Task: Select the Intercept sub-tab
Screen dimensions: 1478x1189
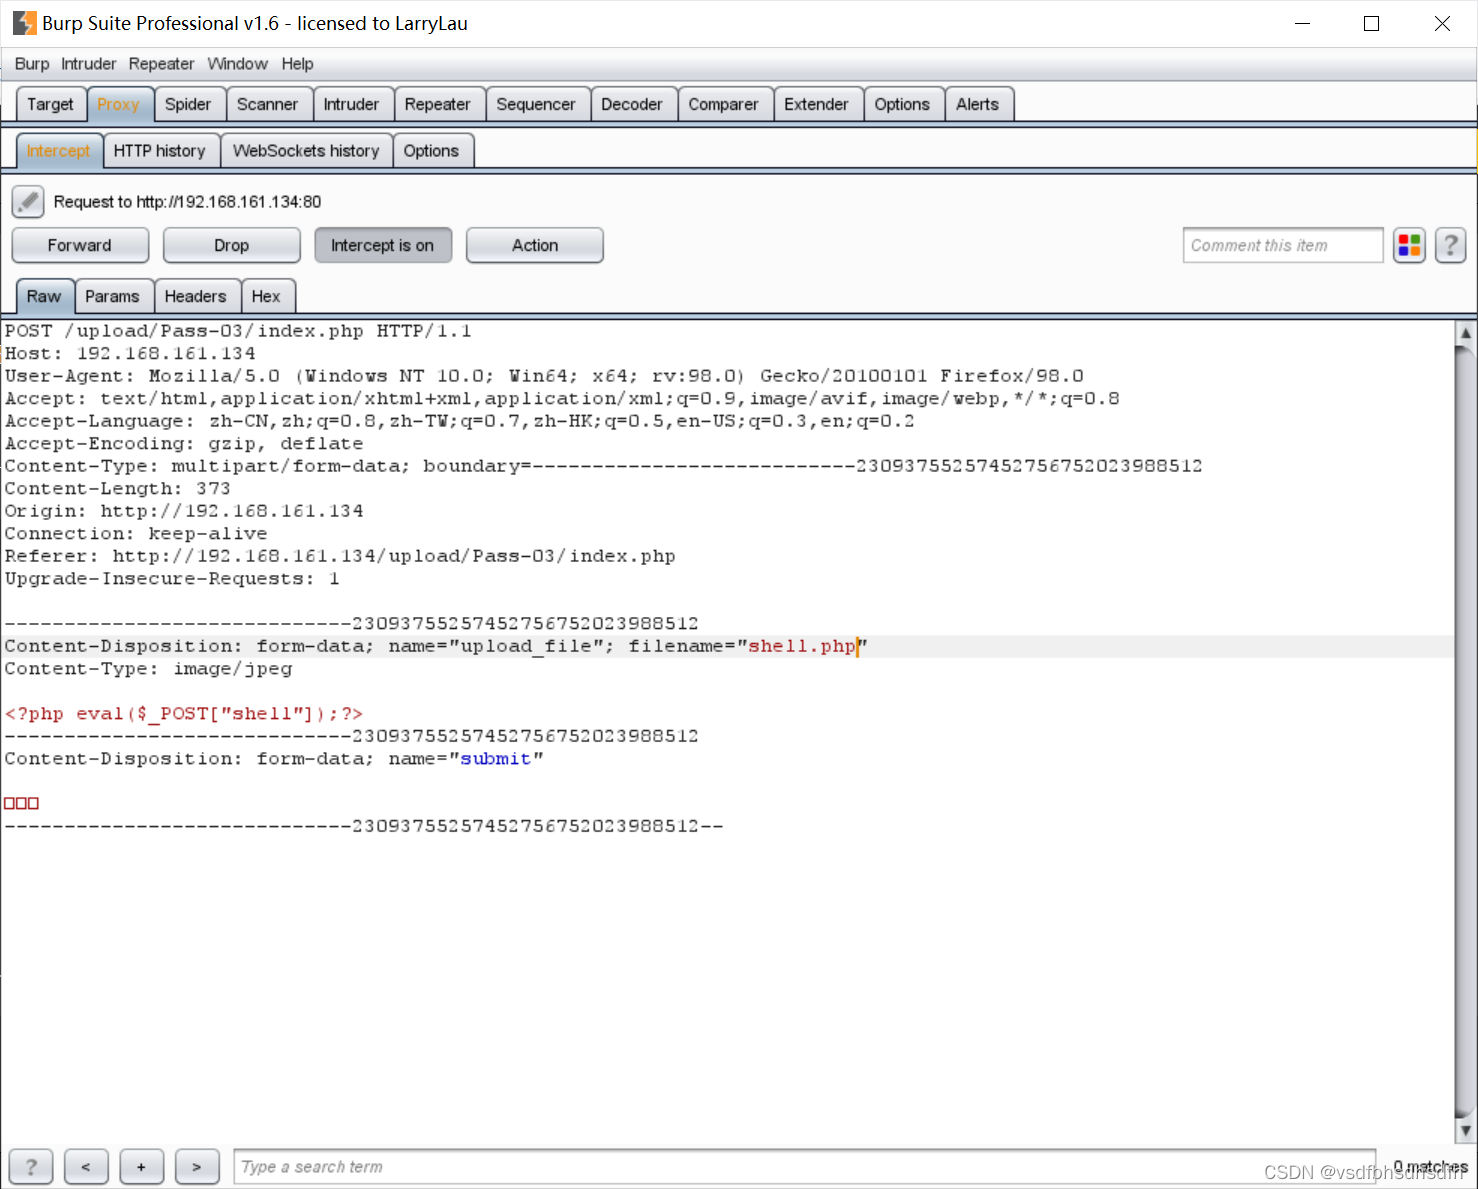Action: click(x=58, y=151)
